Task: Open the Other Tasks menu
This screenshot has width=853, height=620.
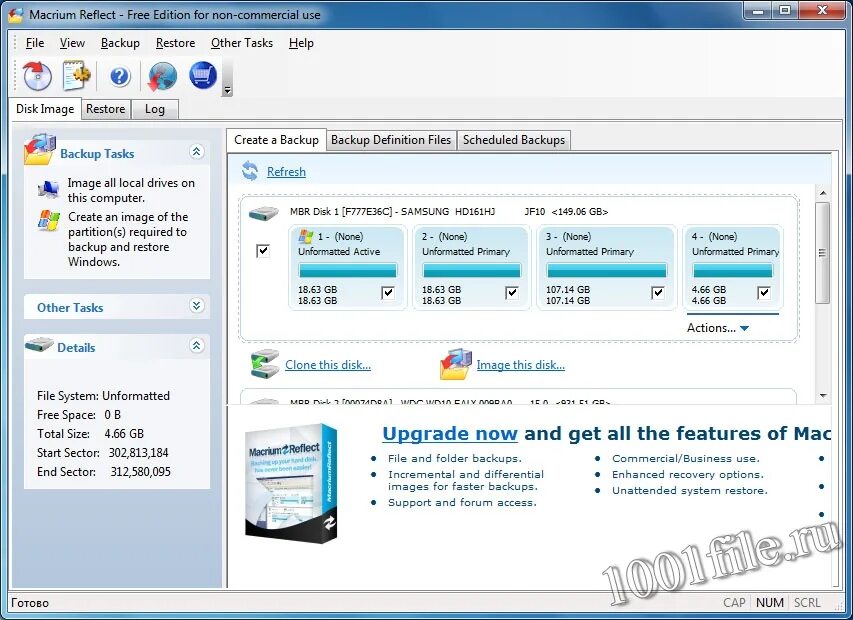Action: point(241,43)
